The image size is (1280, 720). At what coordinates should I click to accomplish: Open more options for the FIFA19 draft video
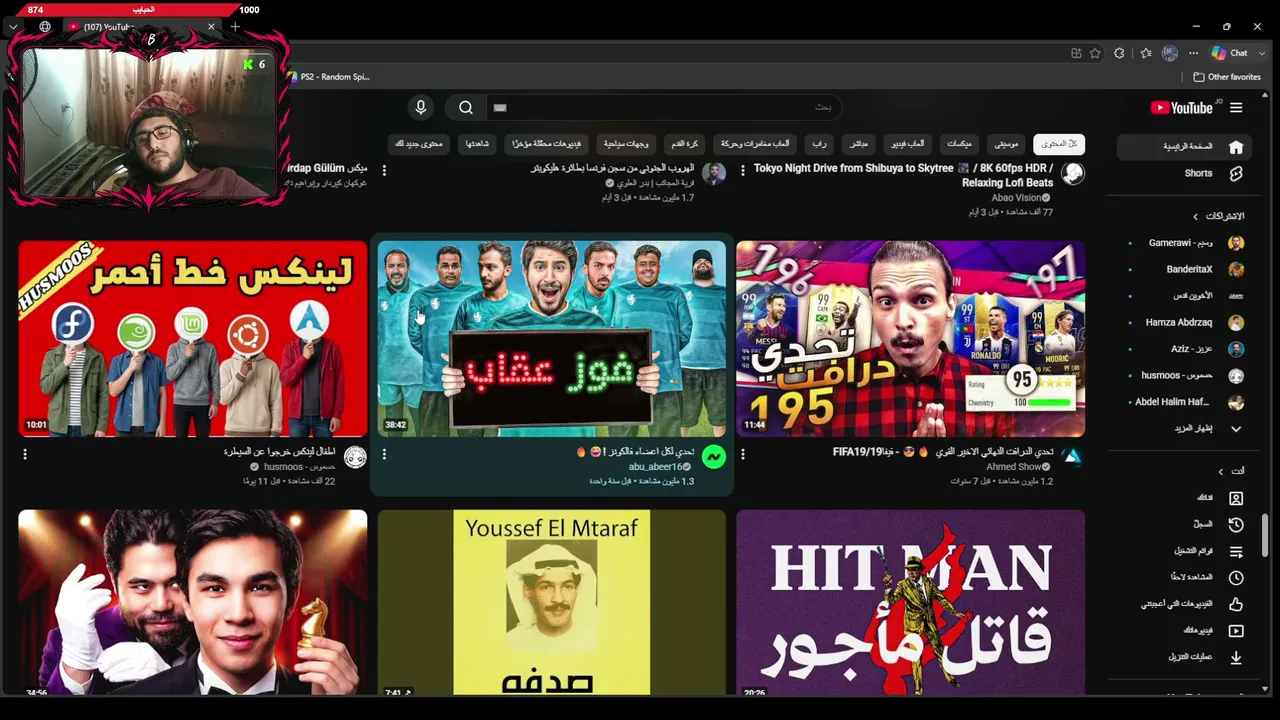click(743, 454)
